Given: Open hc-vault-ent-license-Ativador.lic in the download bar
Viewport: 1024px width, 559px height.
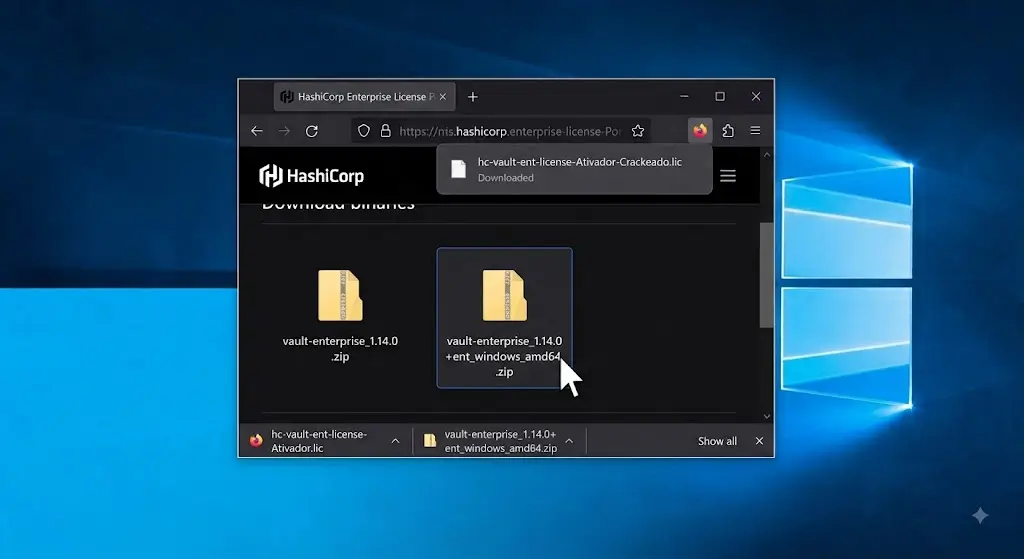Looking at the screenshot, I should pyautogui.click(x=319, y=441).
